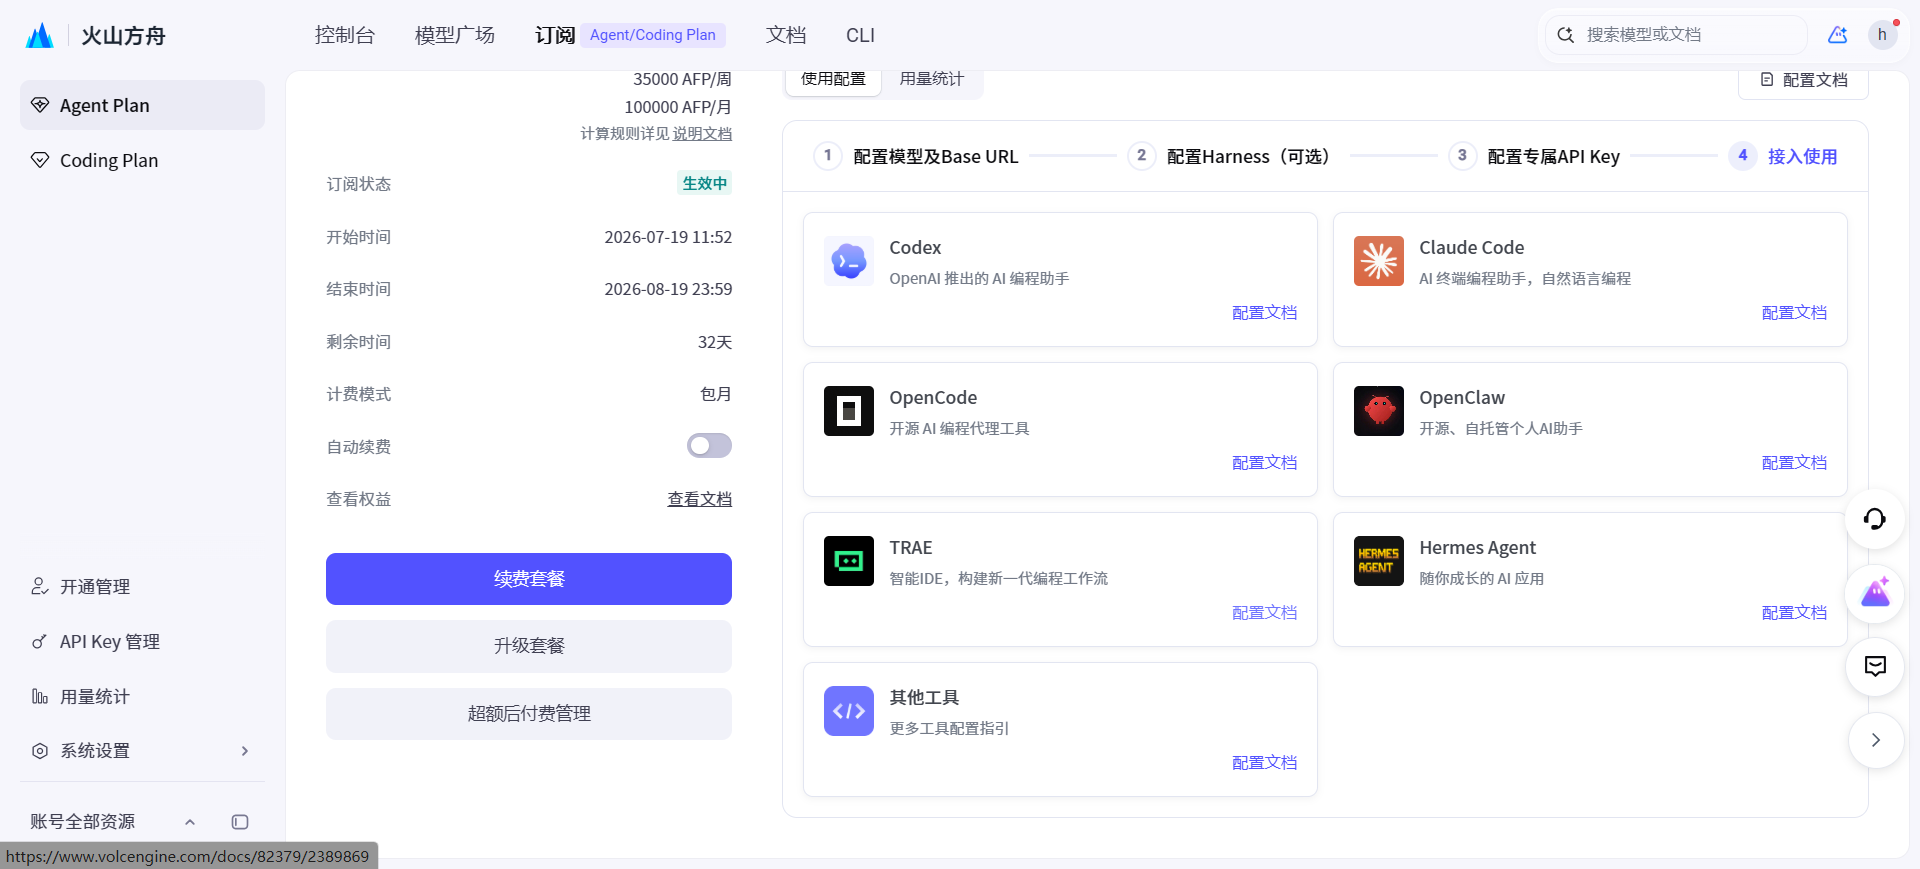Open the 订阅 top menu
Screen dimensions: 1920x869
click(x=555, y=35)
